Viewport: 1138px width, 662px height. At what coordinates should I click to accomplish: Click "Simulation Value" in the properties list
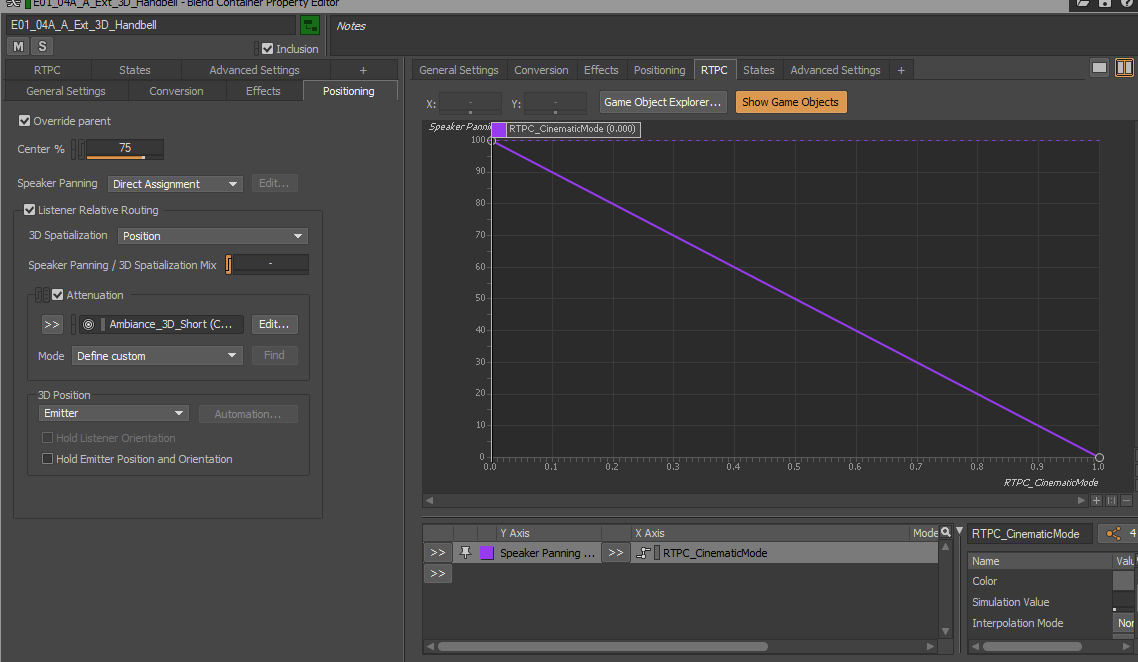click(1010, 602)
